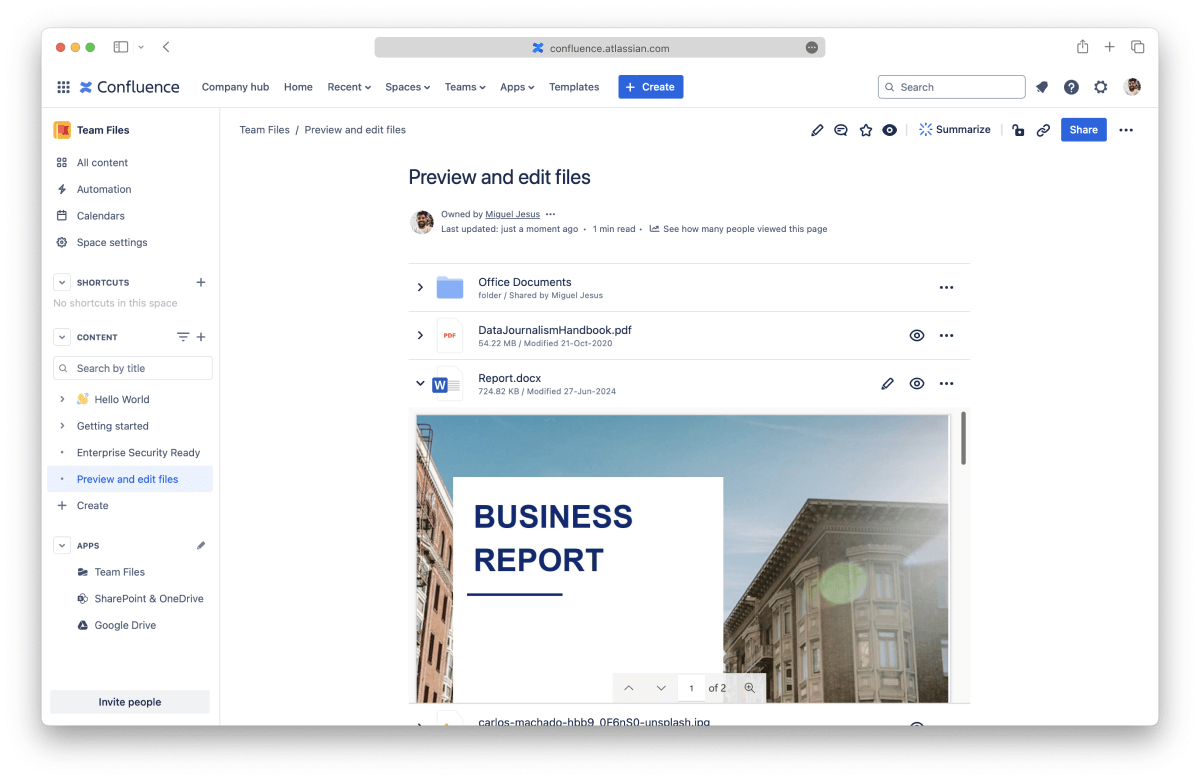Click Create in content tree
Screen dimensions: 1200x781
pos(92,506)
